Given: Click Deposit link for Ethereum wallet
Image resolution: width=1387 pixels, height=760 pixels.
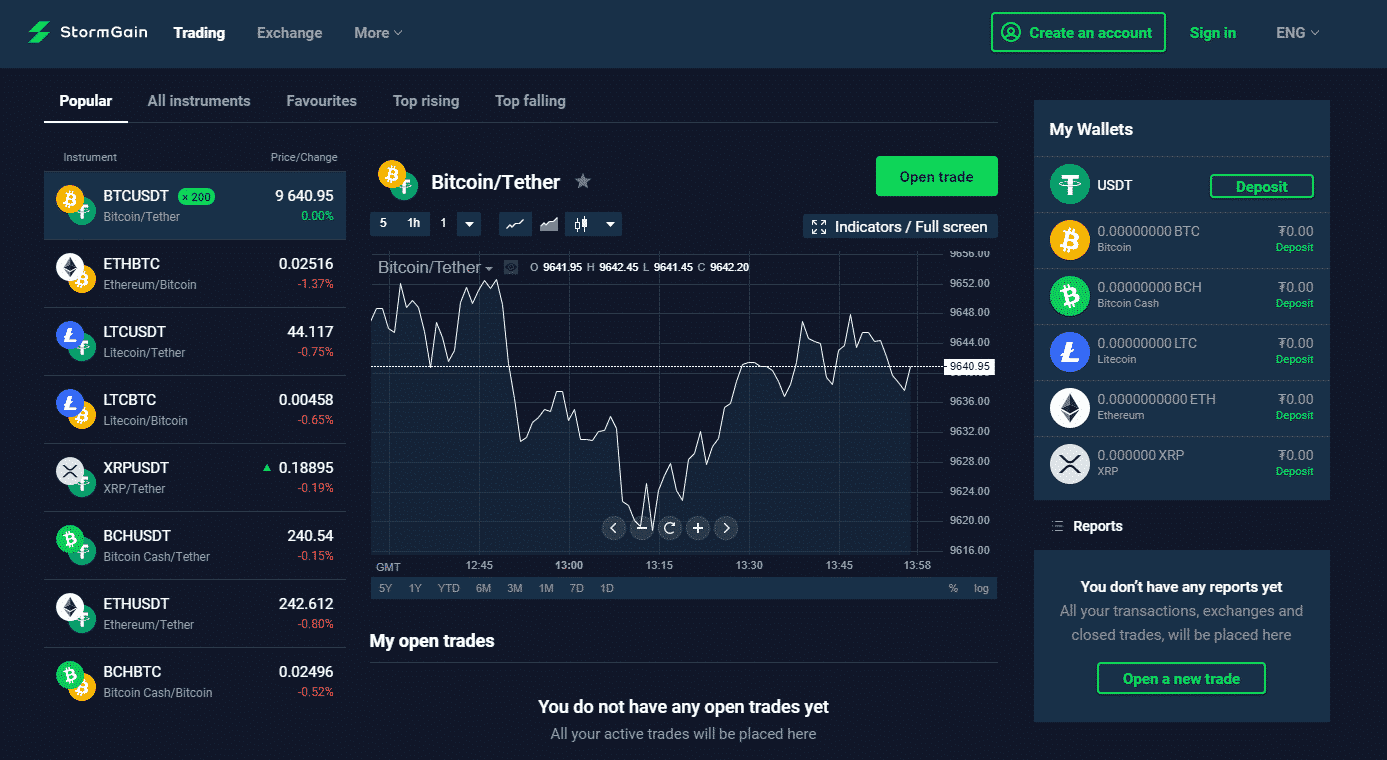Looking at the screenshot, I should coord(1294,415).
